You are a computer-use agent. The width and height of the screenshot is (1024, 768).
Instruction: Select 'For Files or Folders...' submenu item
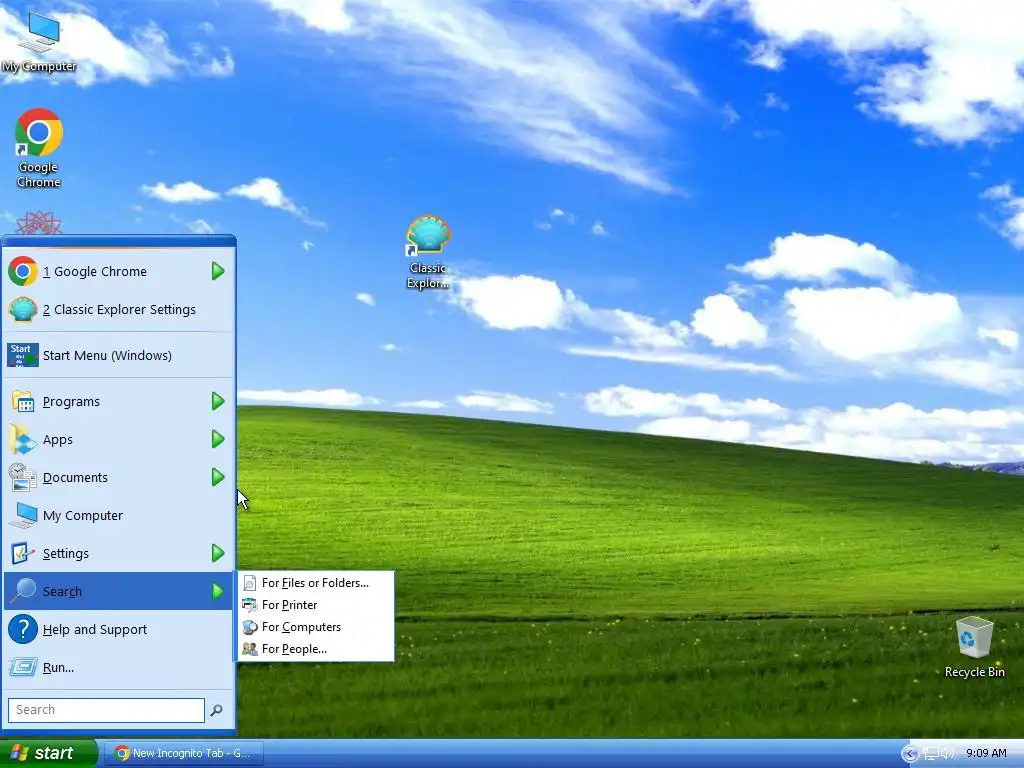click(x=316, y=583)
